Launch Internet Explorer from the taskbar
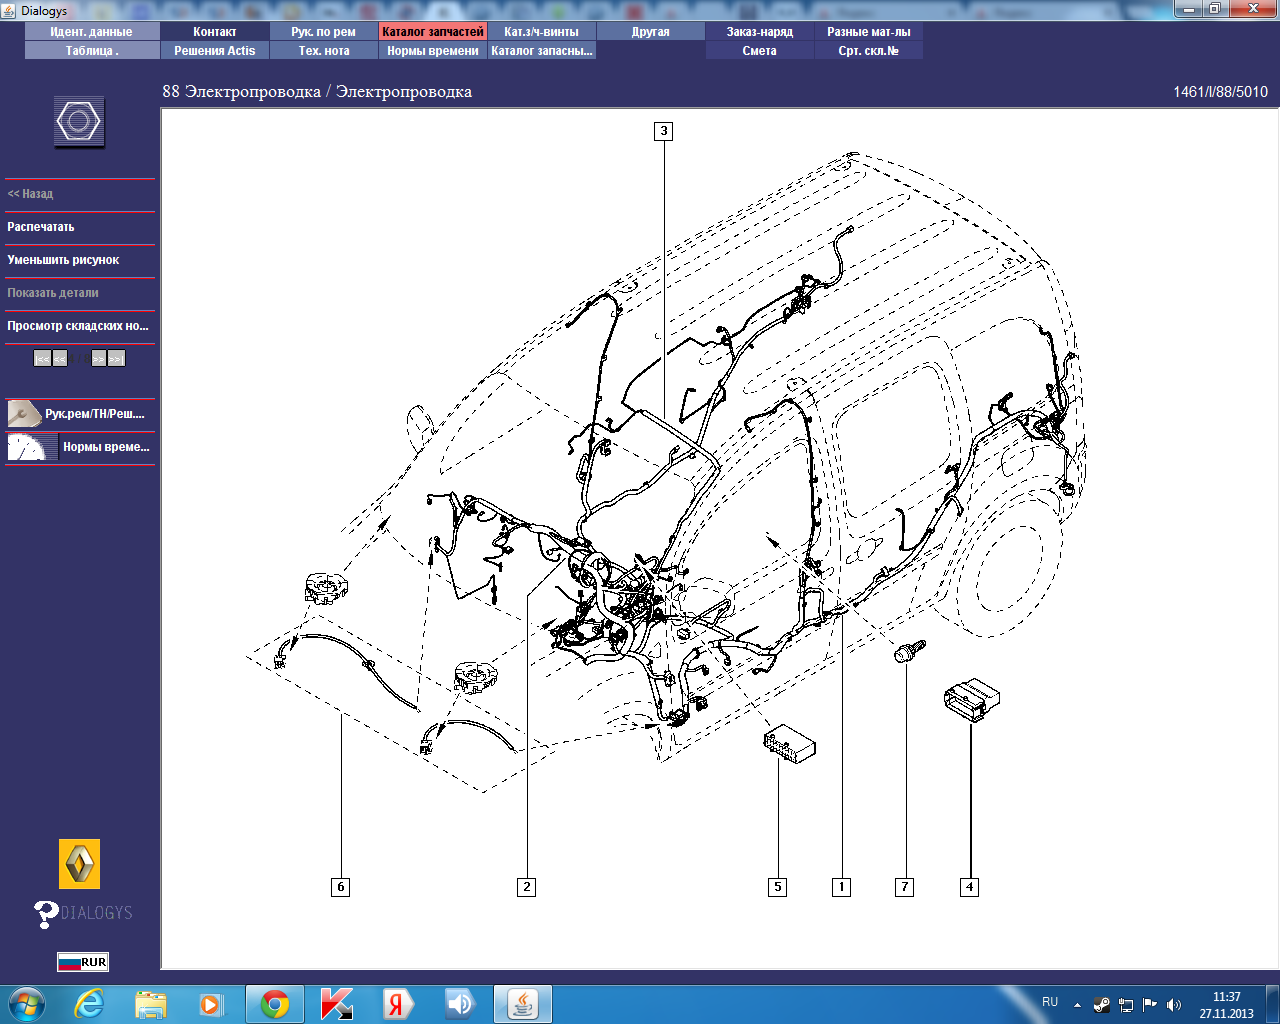 pyautogui.click(x=89, y=1004)
